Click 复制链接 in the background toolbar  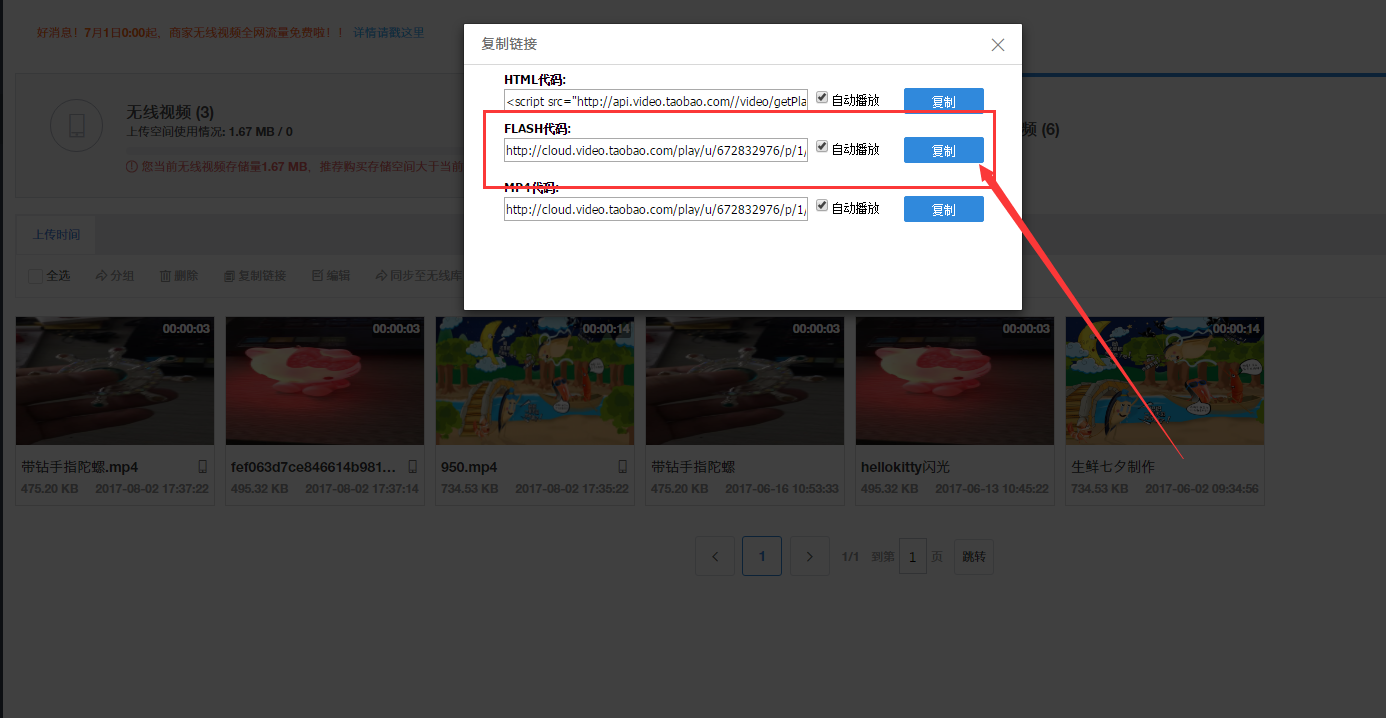[255, 276]
